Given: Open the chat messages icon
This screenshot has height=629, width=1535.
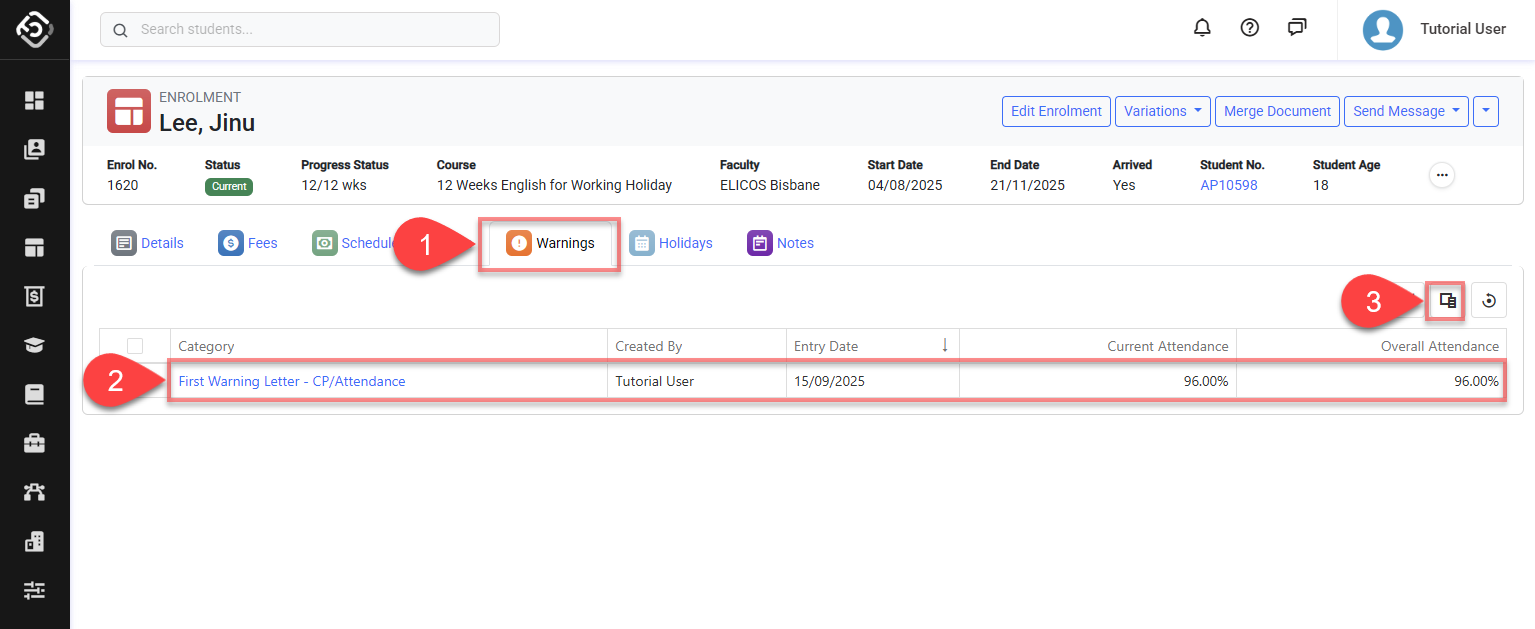Looking at the screenshot, I should click(1297, 28).
